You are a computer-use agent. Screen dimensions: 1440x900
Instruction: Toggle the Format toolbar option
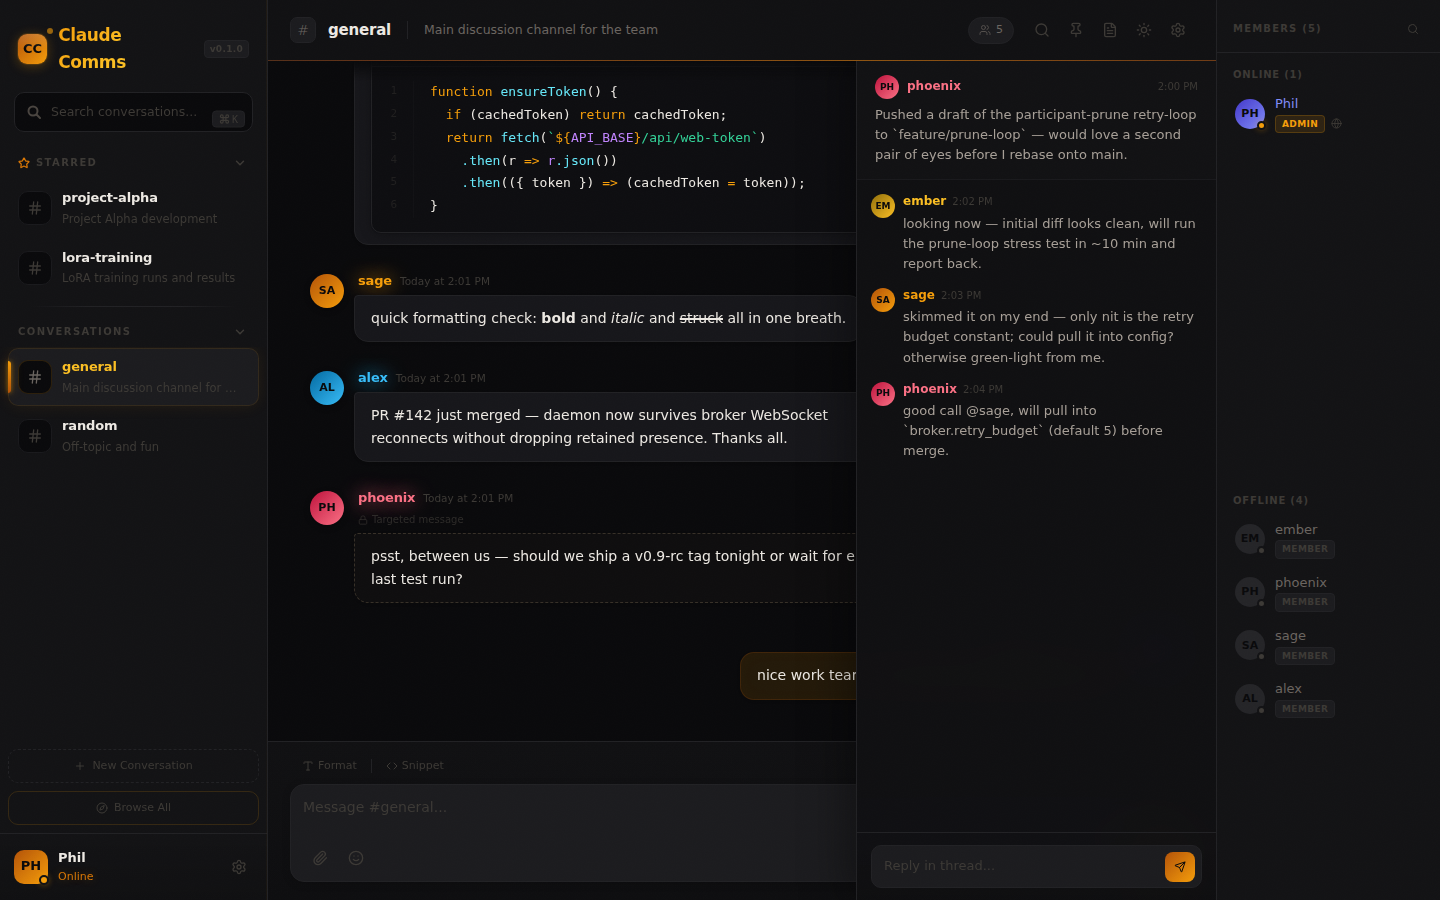pos(330,765)
